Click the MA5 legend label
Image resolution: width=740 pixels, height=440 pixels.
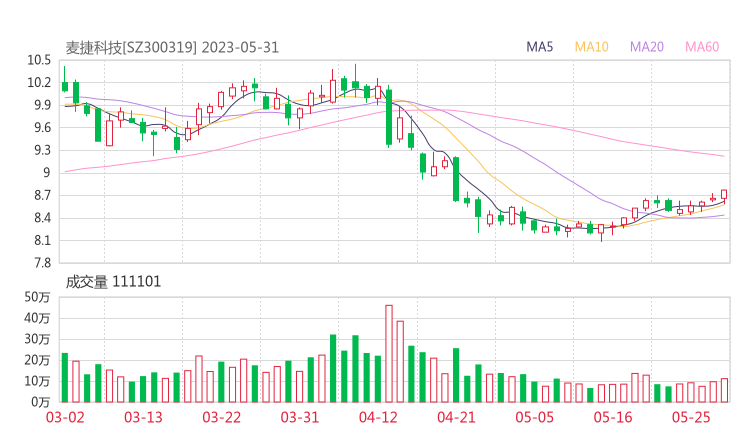pyautogui.click(x=539, y=47)
